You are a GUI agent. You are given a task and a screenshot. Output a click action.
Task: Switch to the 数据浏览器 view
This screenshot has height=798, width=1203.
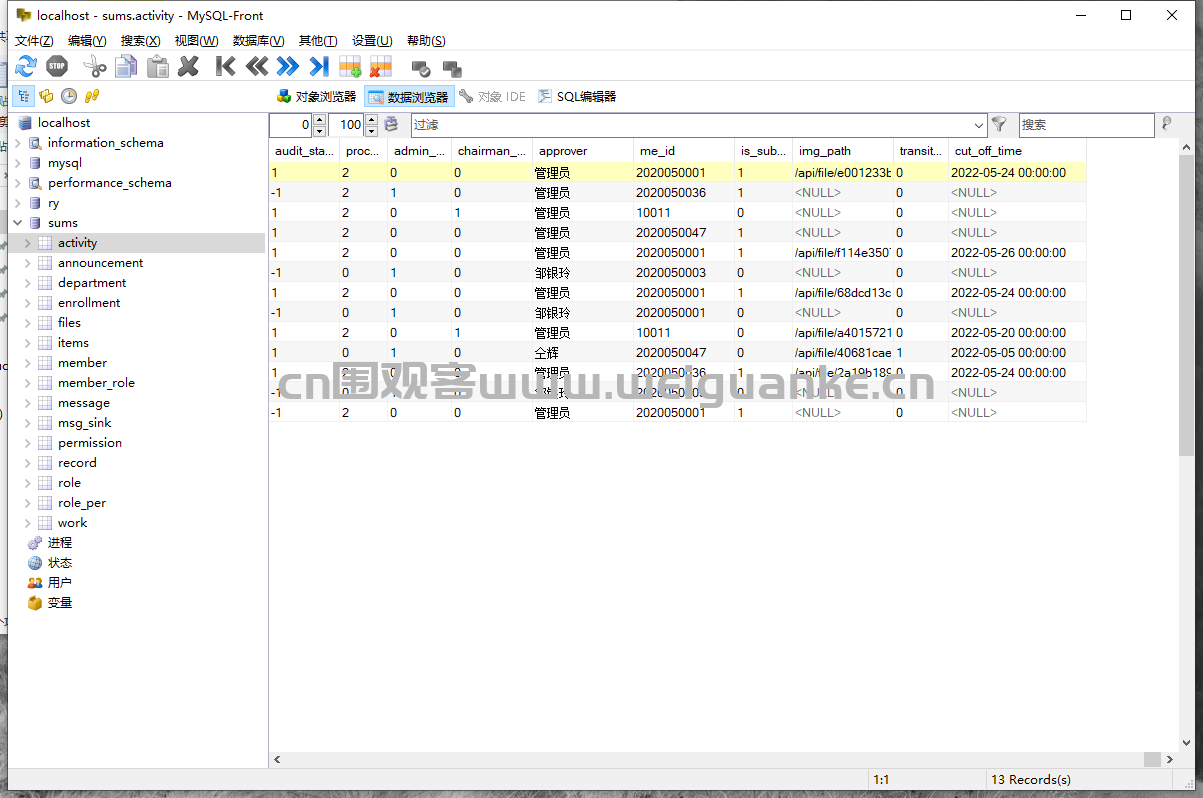409,97
